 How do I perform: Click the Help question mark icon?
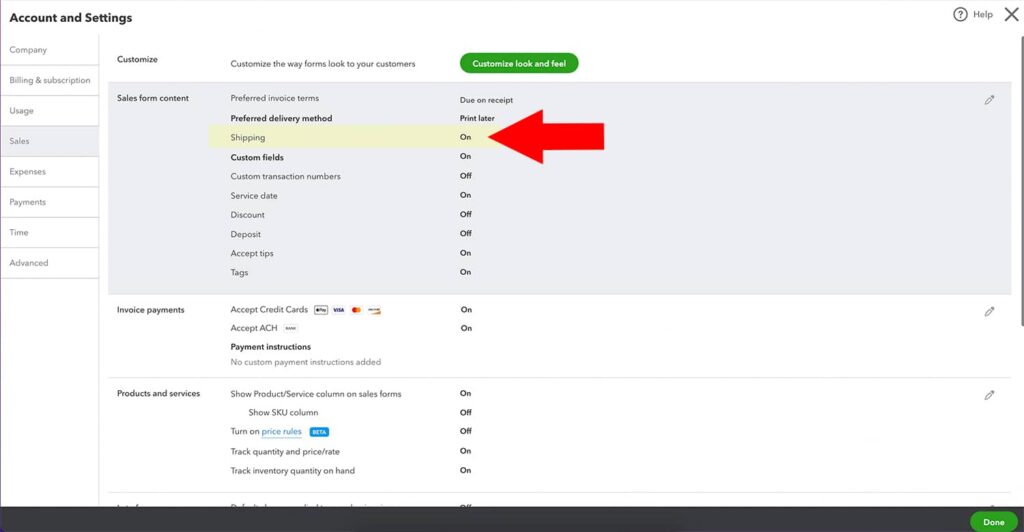(x=960, y=14)
